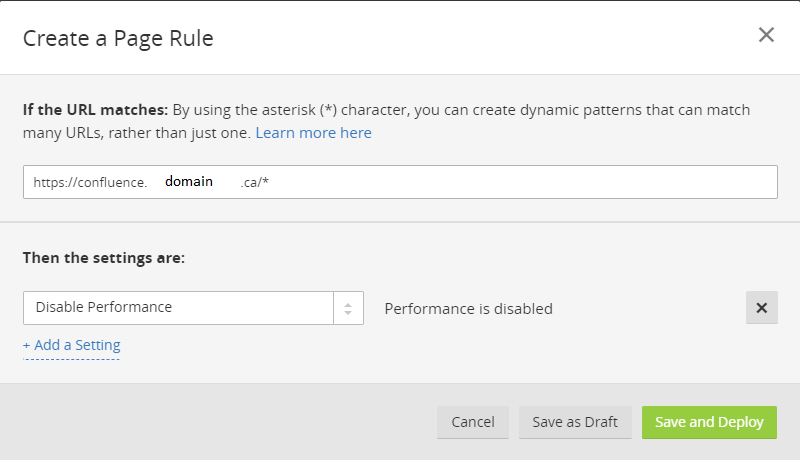Click the 'If the URL matches:' label

(96, 110)
